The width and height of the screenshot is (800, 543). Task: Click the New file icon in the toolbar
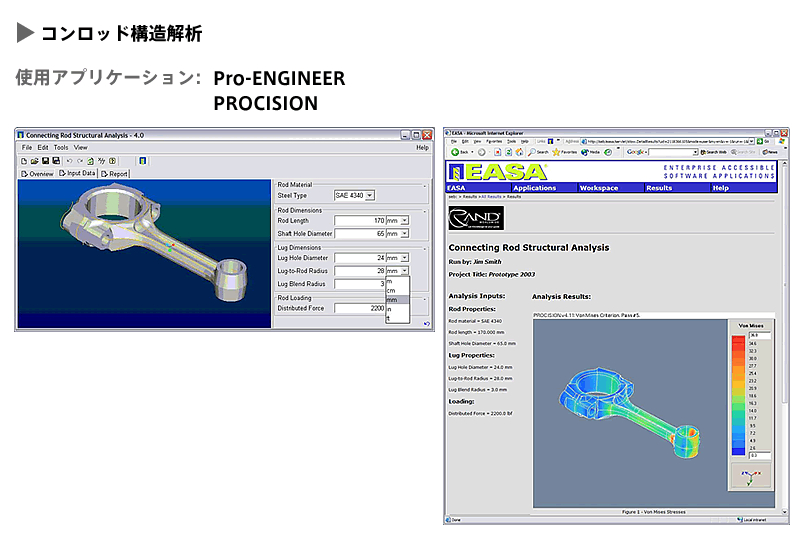click(24, 161)
